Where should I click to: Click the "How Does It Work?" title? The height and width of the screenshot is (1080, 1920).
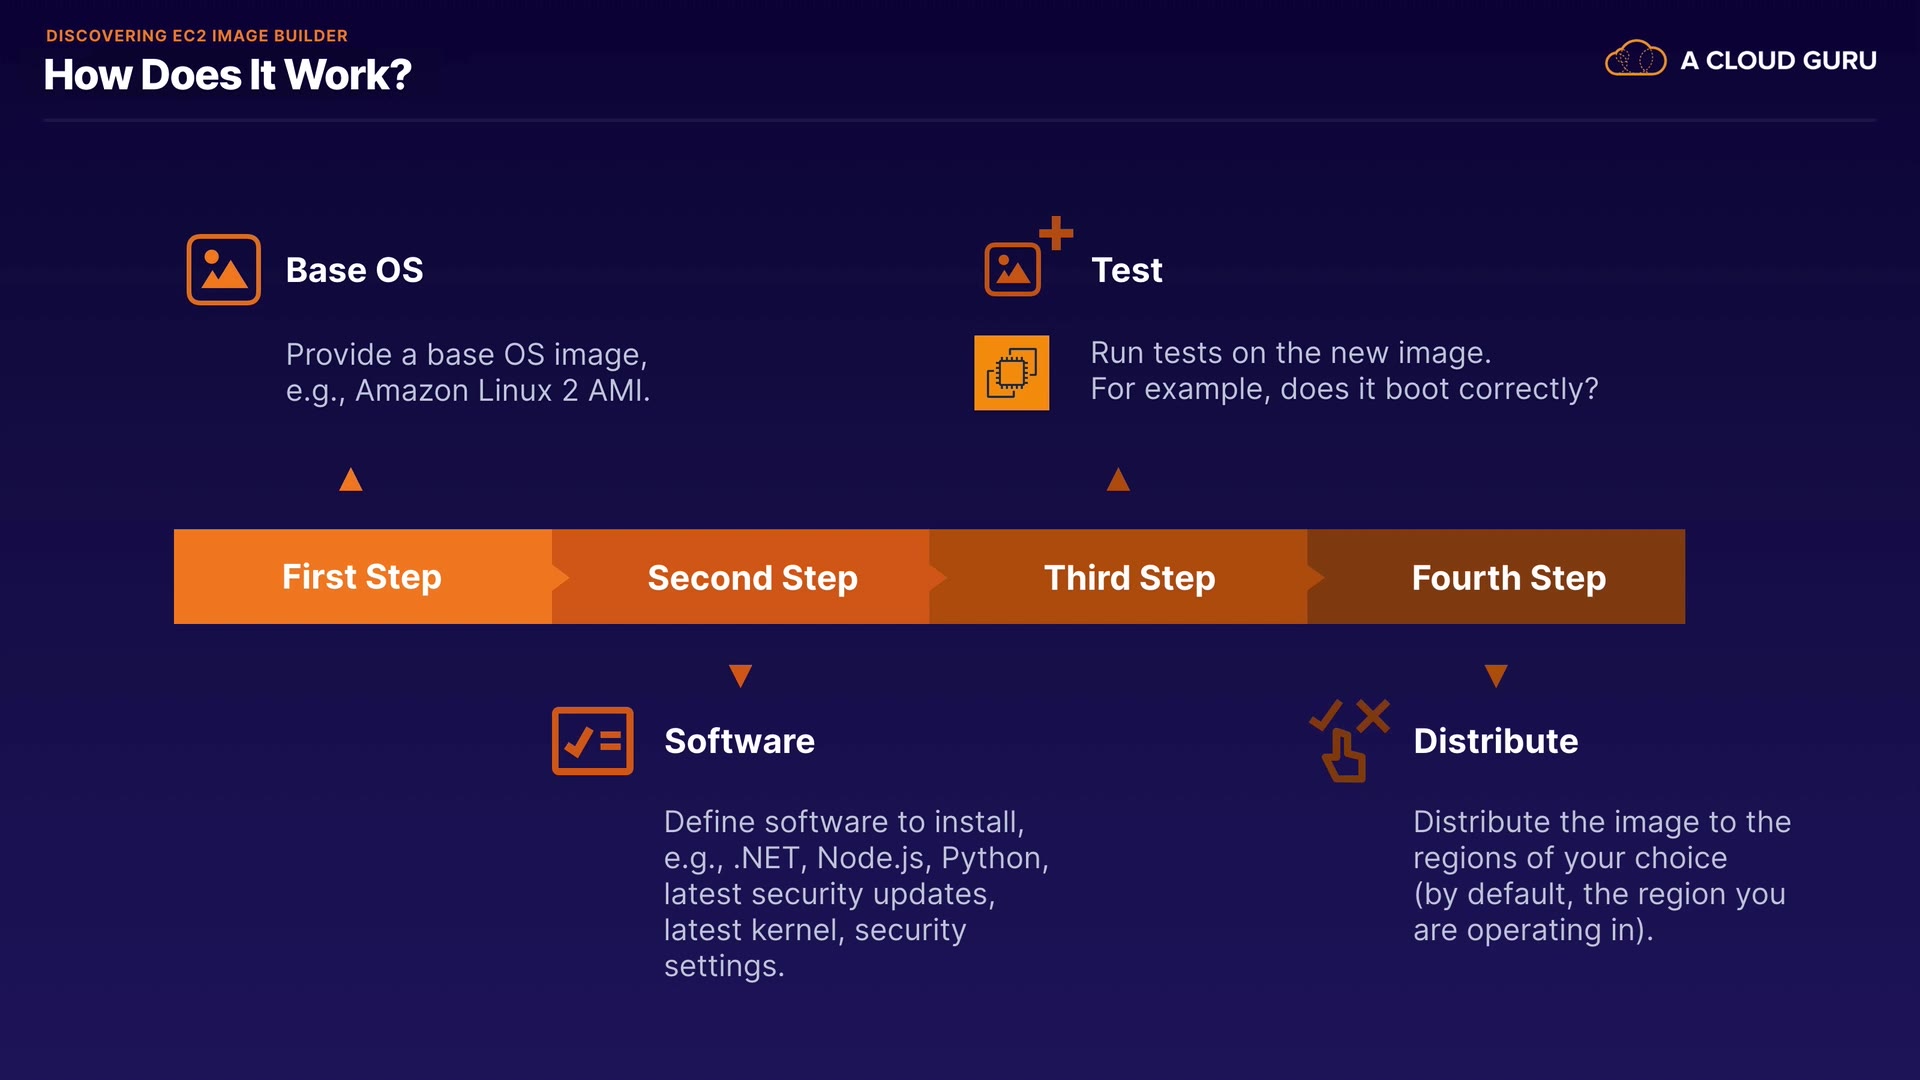click(x=228, y=75)
